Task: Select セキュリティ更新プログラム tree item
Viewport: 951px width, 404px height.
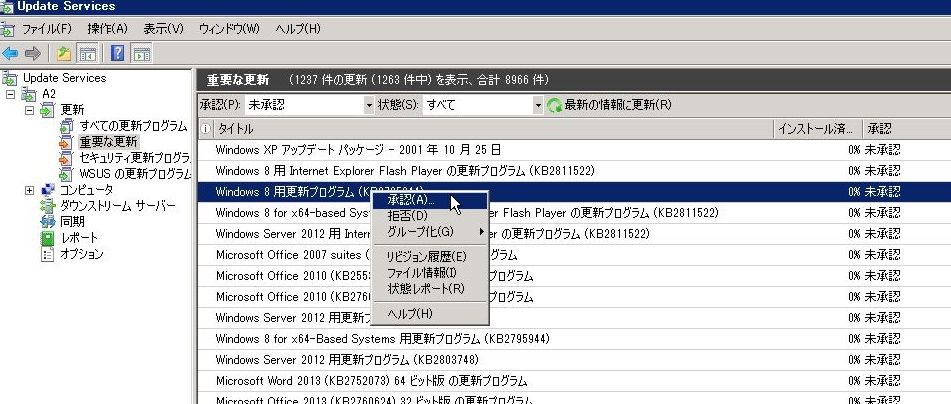Action: point(135,158)
